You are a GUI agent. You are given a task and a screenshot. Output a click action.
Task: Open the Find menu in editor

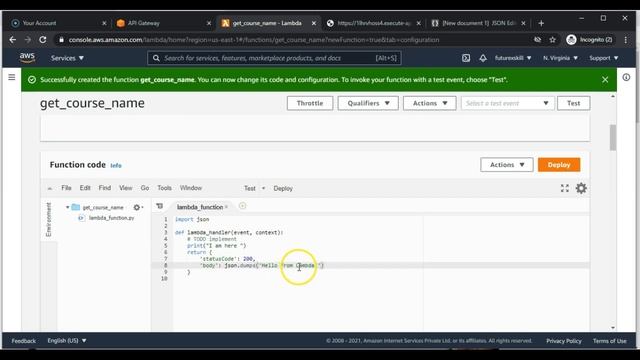pyautogui.click(x=104, y=188)
